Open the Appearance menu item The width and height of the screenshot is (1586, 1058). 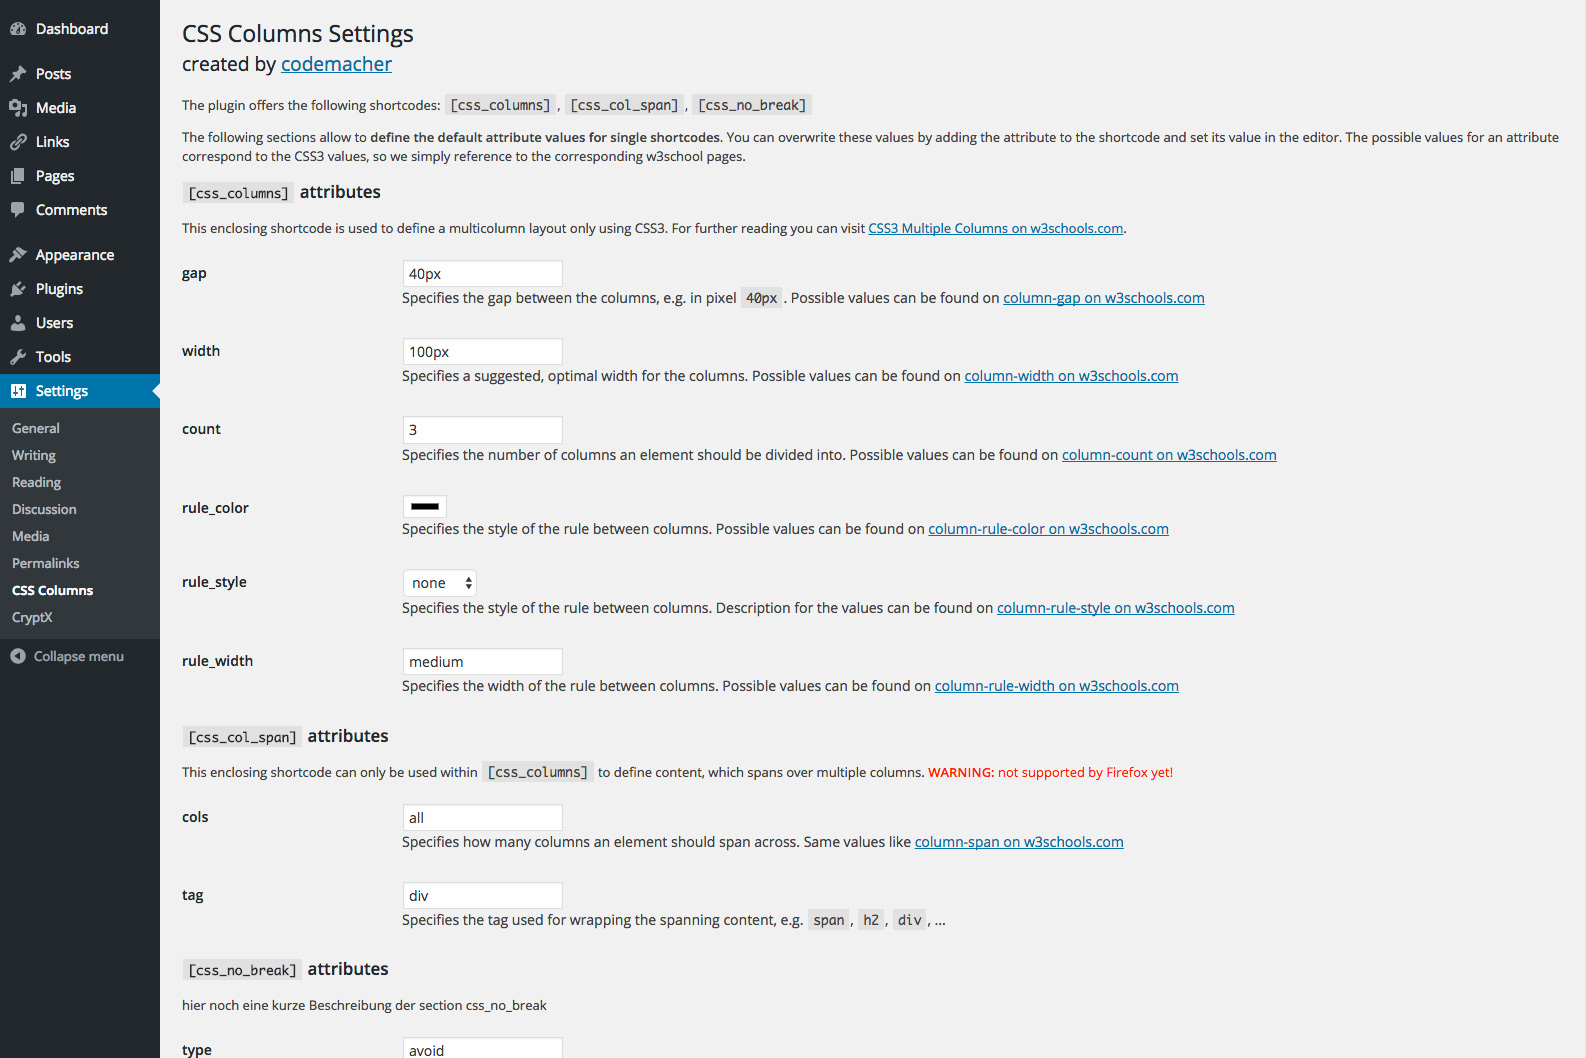pyautogui.click(x=80, y=255)
